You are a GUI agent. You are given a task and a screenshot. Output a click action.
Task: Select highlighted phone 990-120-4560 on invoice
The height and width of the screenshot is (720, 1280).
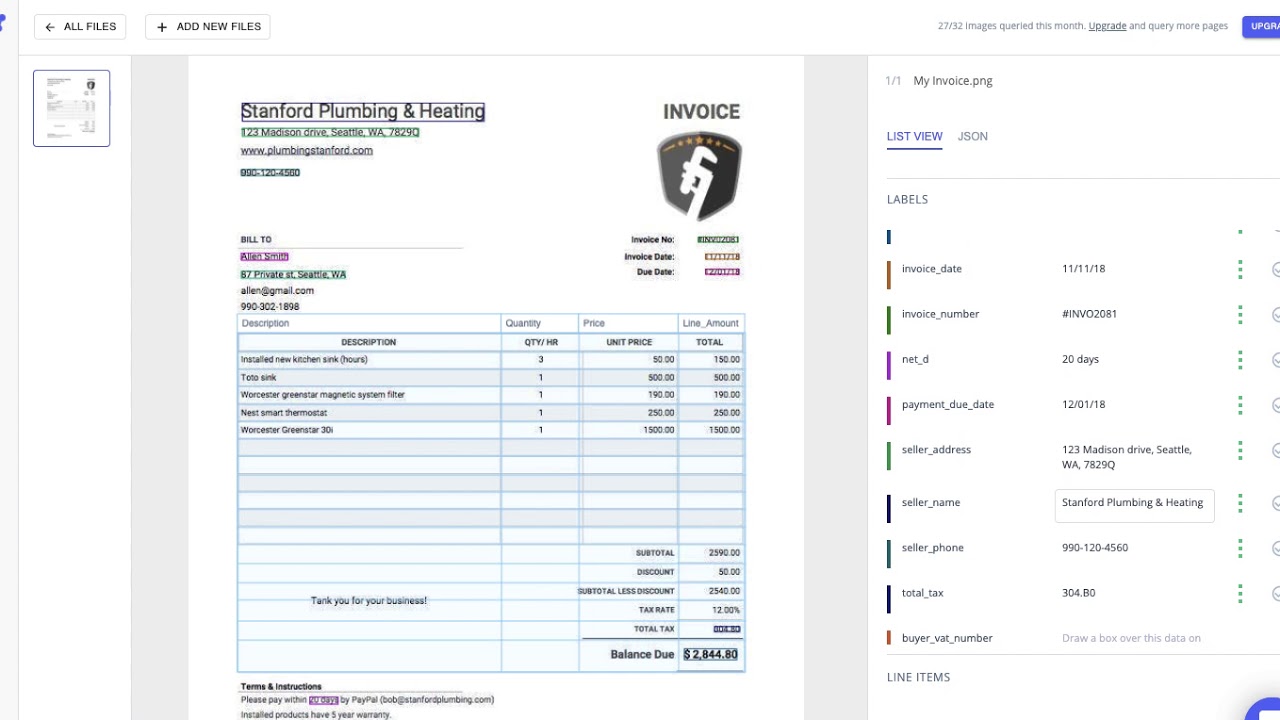coord(270,173)
